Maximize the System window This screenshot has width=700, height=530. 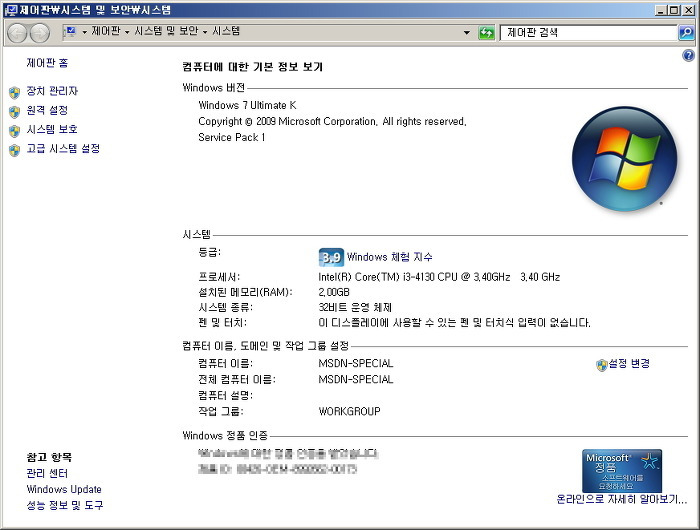(675, 10)
